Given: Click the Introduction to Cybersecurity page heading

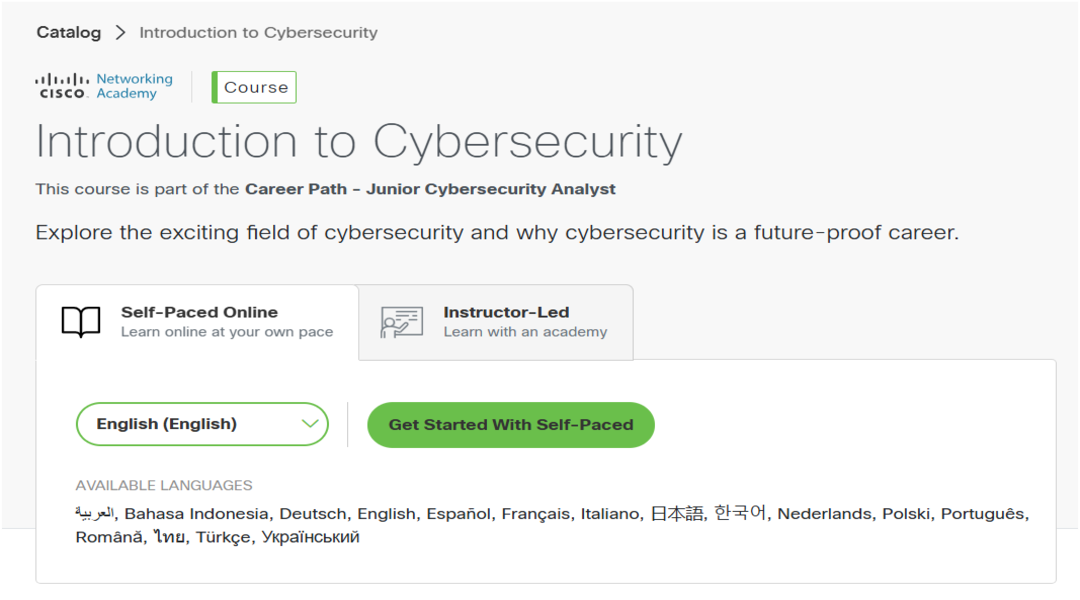Looking at the screenshot, I should [359, 142].
